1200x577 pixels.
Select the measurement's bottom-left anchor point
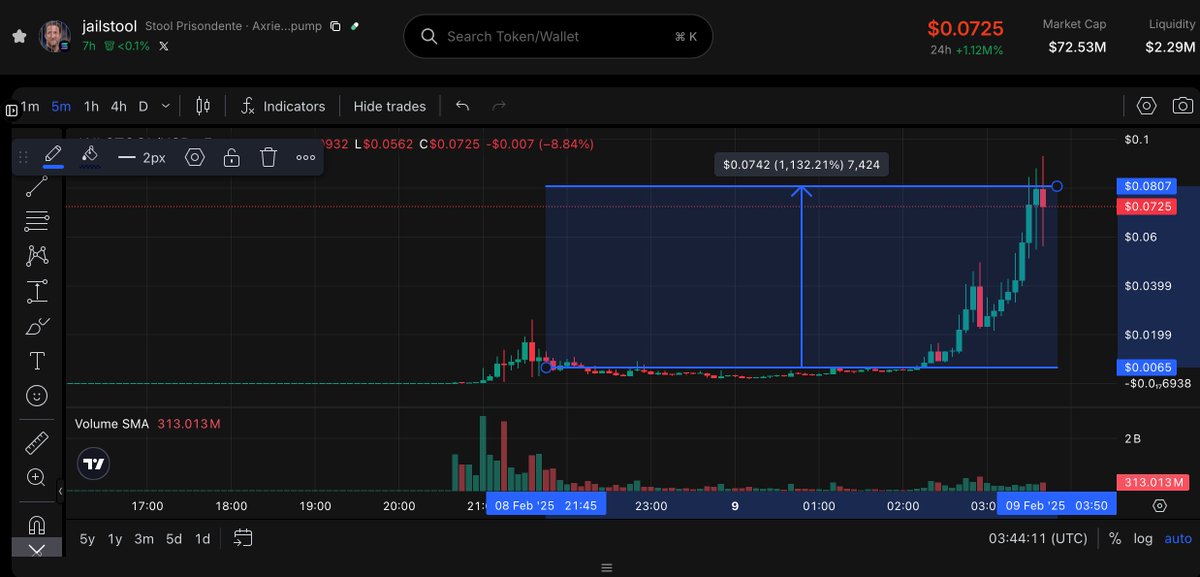(x=546, y=367)
